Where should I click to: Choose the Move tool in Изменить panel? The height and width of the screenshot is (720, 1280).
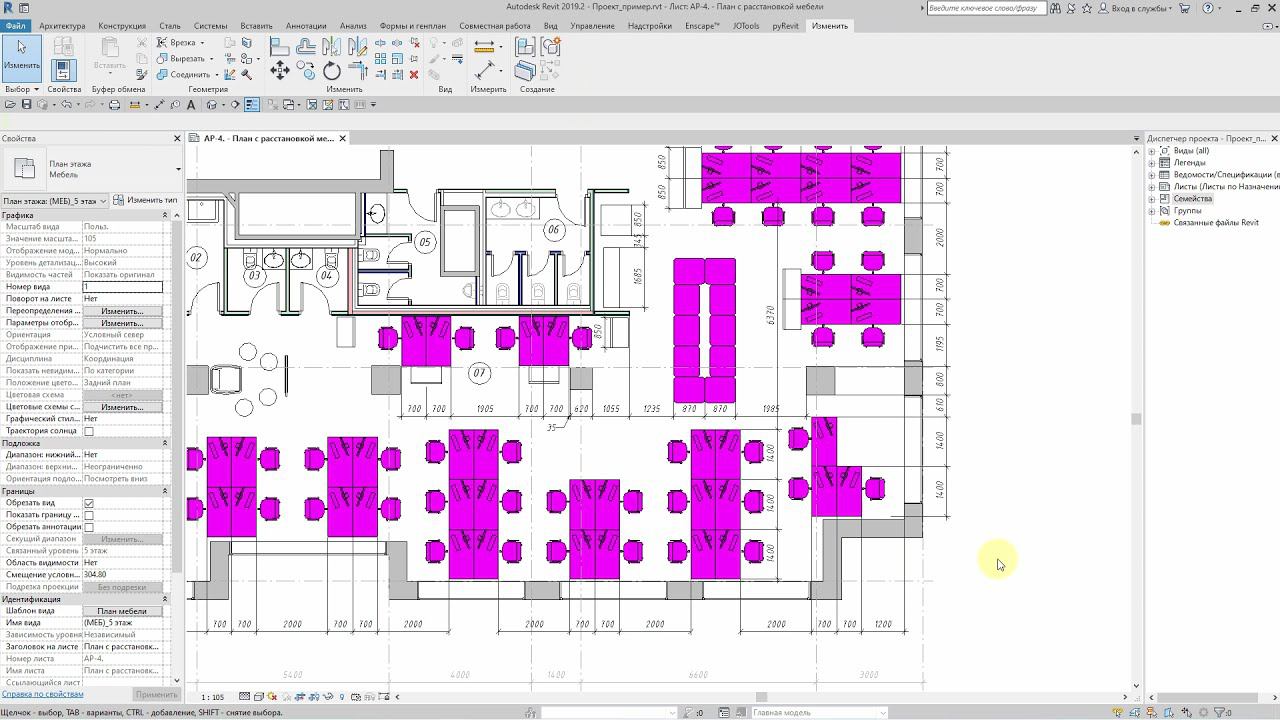280,70
